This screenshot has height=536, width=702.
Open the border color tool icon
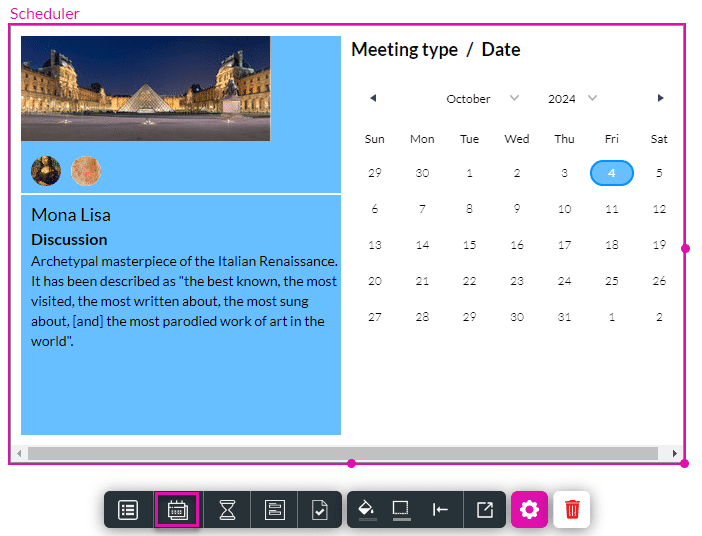pos(401,510)
